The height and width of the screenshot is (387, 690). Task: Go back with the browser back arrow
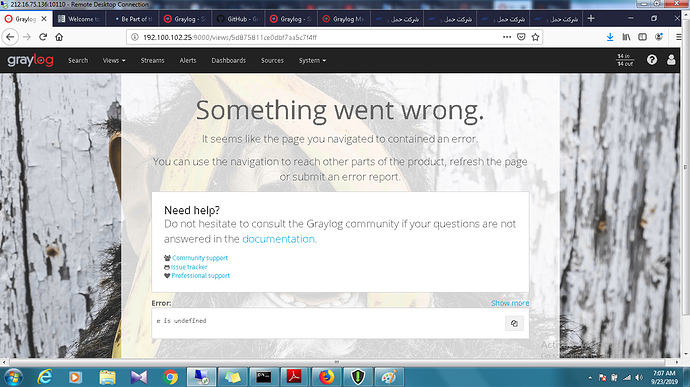pos(10,37)
